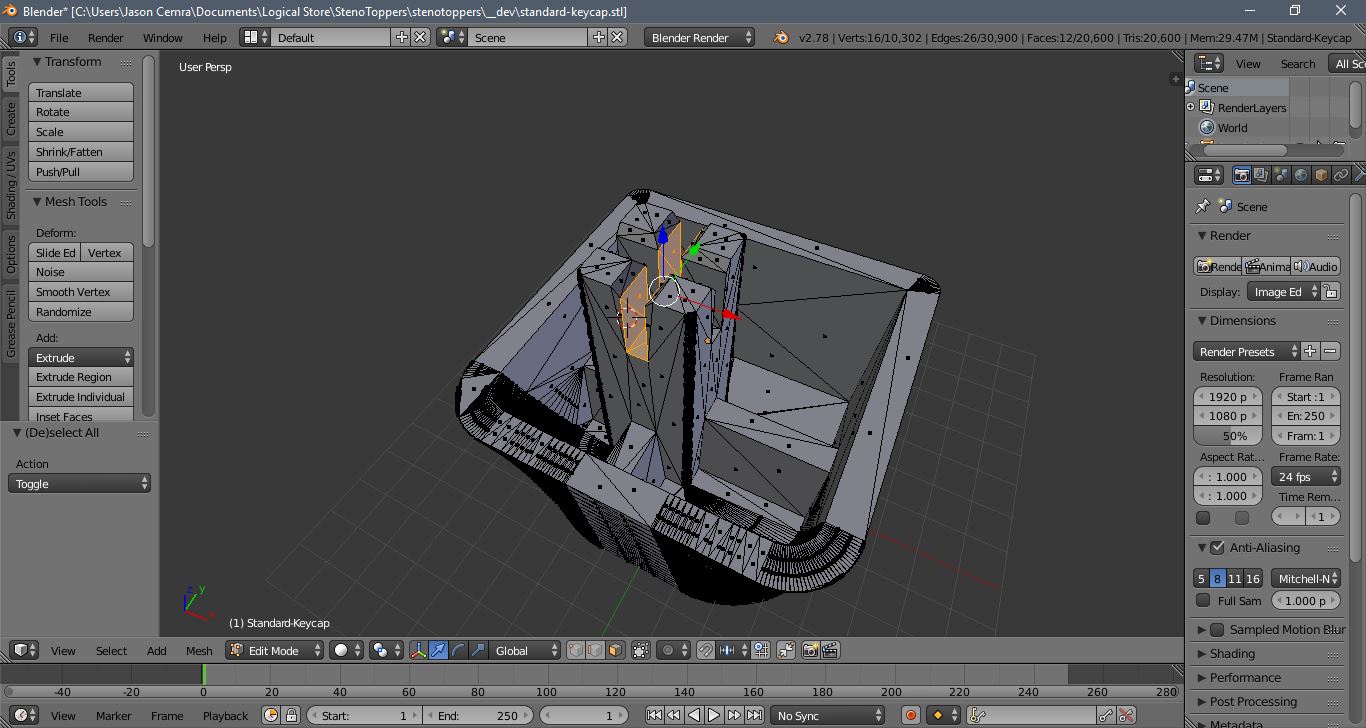
Task: Click the Extrude Region button
Action: (80, 377)
